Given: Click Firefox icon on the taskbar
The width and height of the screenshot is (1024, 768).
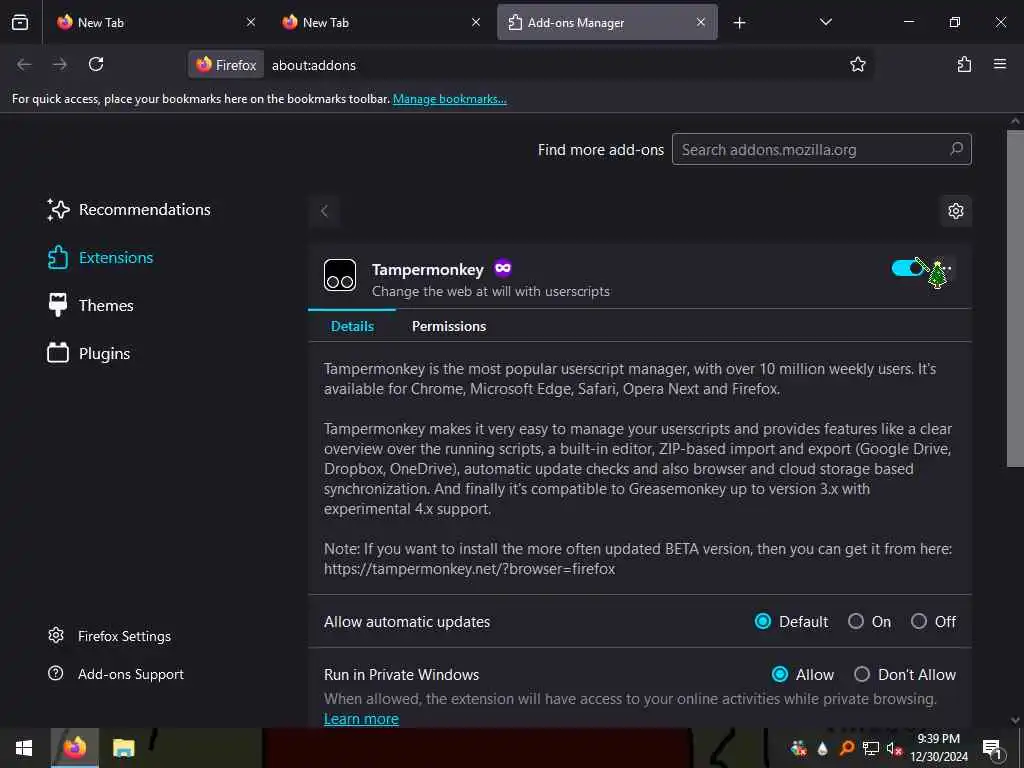Looking at the screenshot, I should 74,748.
